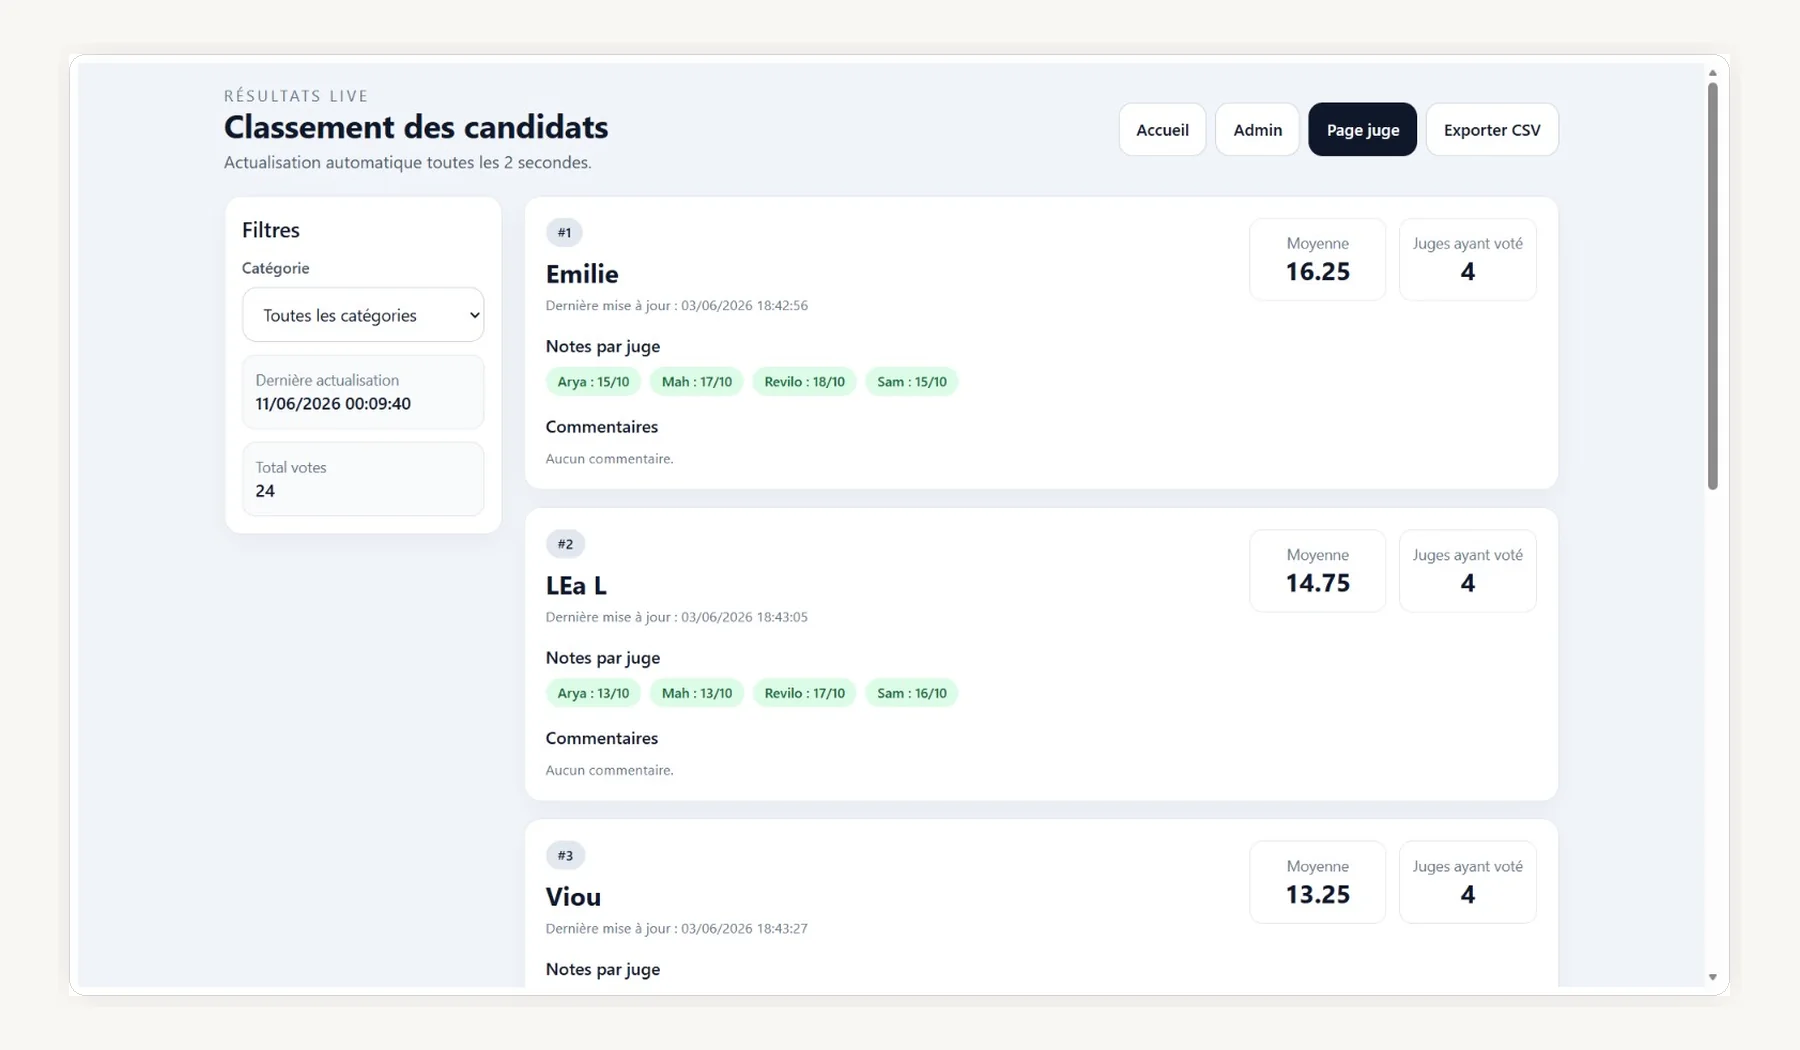Click the #2 rank badge

click(565, 544)
